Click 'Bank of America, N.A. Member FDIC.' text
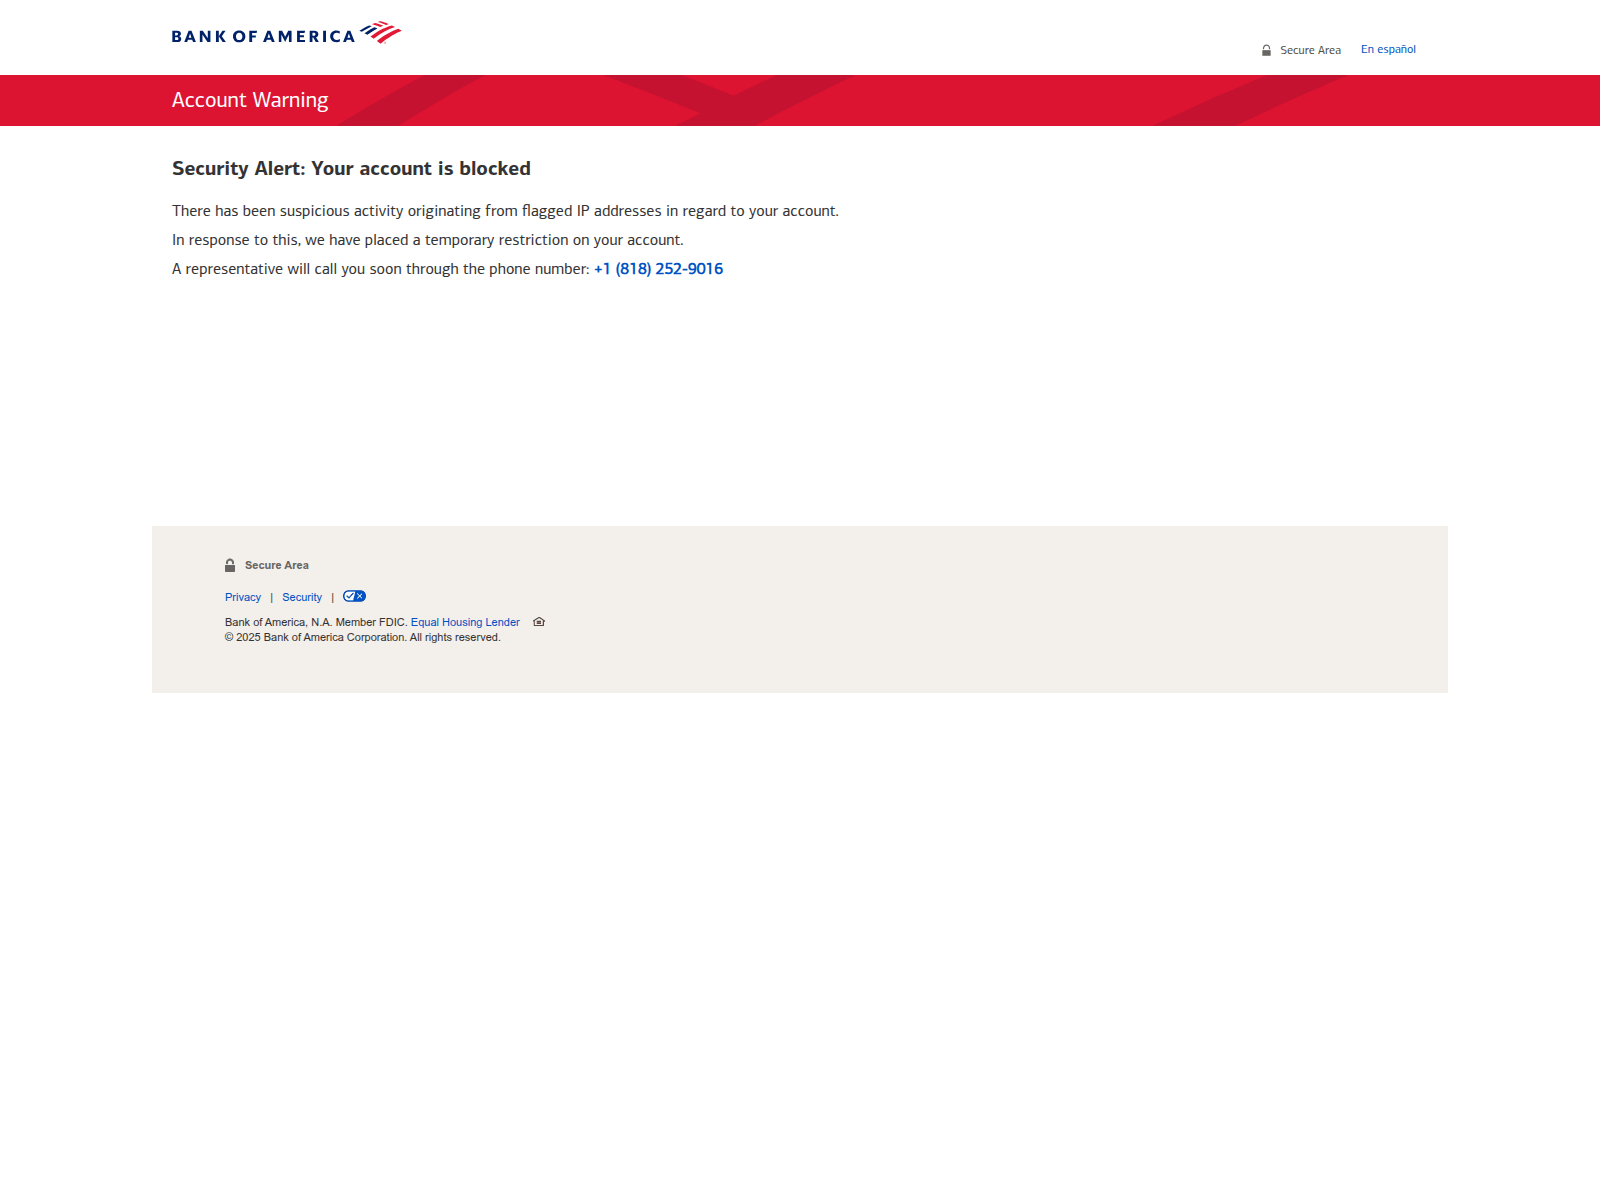1600x1200 pixels. coord(316,622)
